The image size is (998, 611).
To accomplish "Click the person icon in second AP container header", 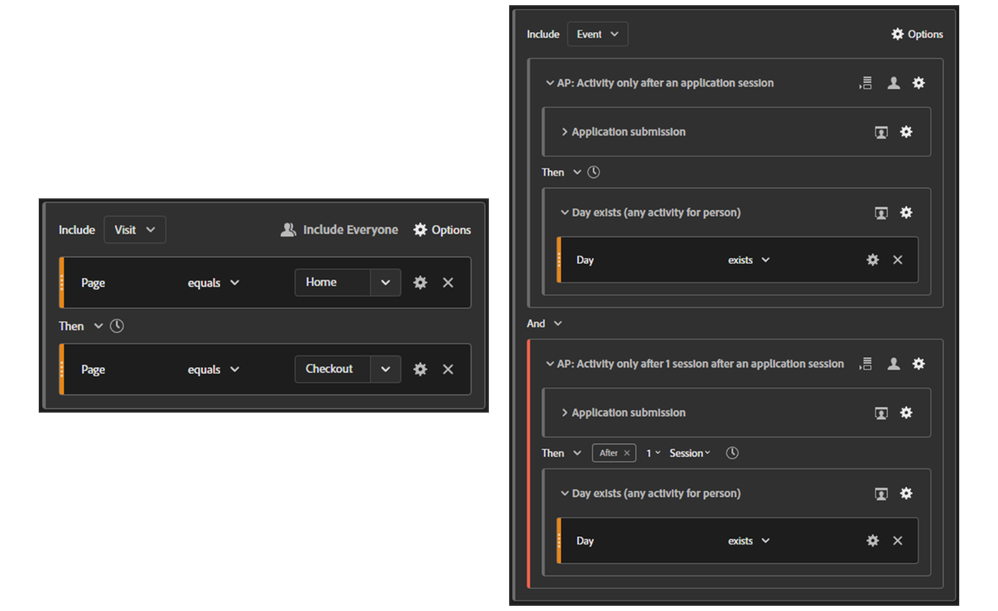I will (x=893, y=364).
